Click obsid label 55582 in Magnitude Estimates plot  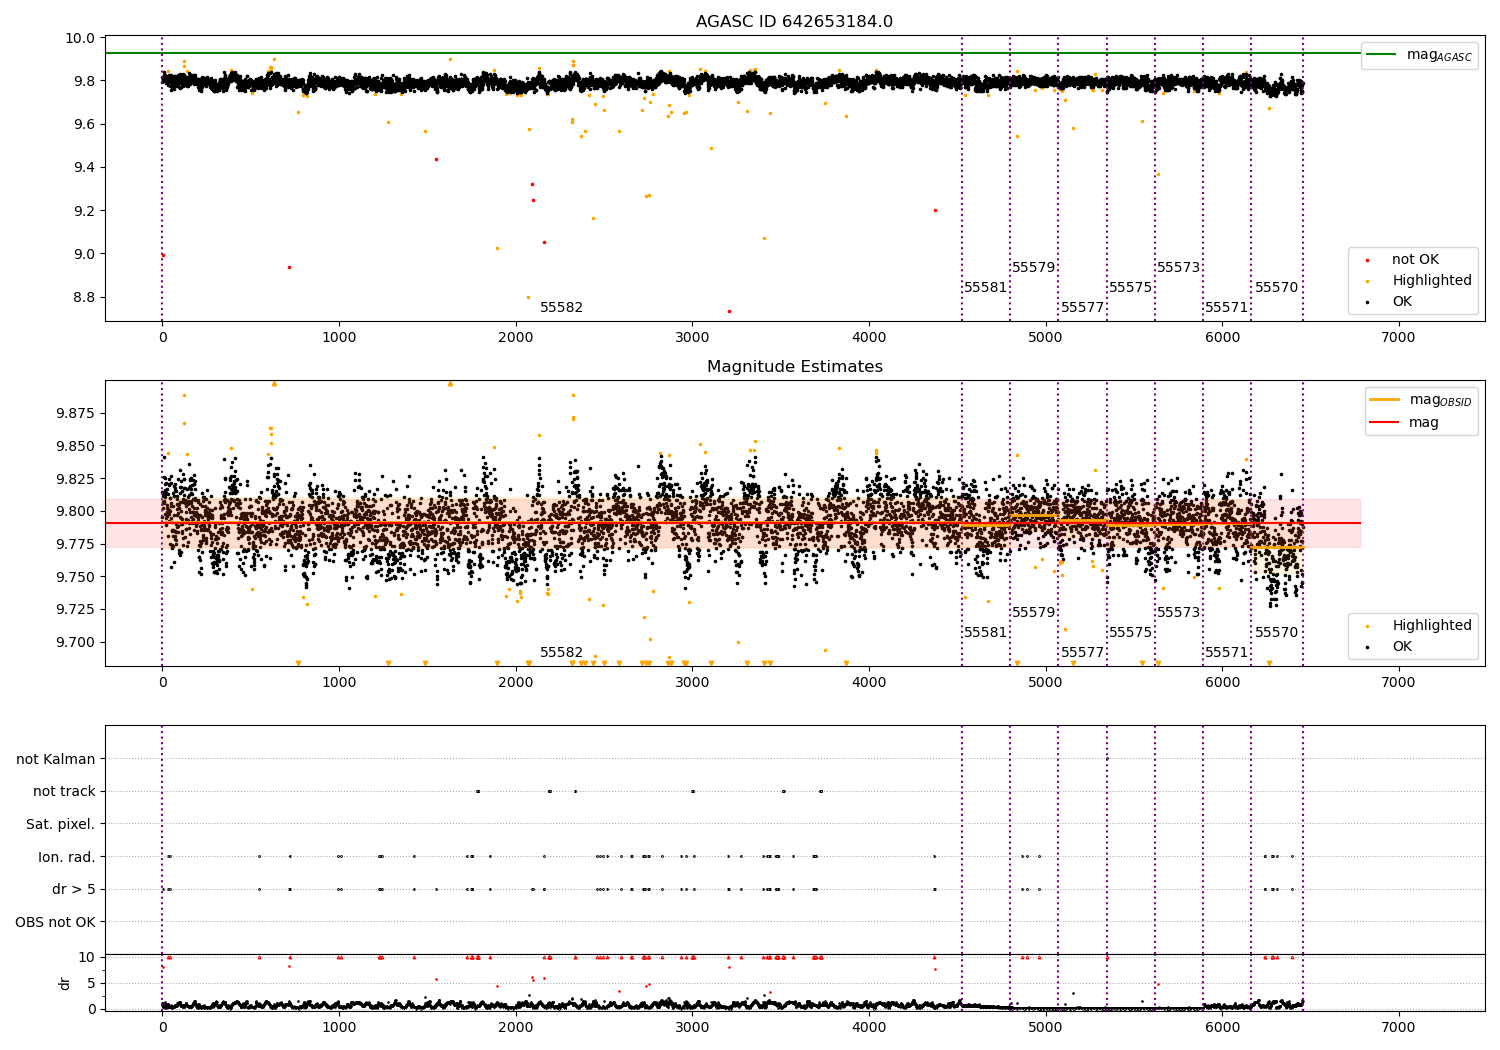click(x=561, y=653)
